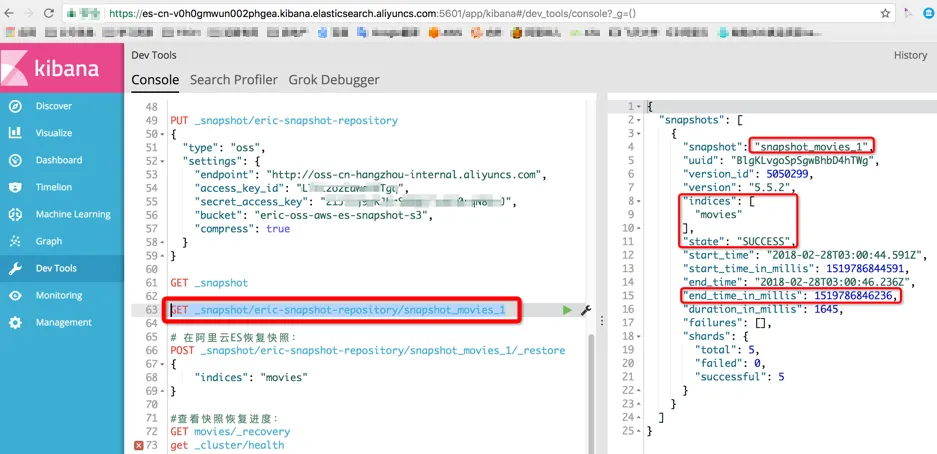Collapse root object at output line 1
This screenshot has height=454, width=937.
click(641, 107)
